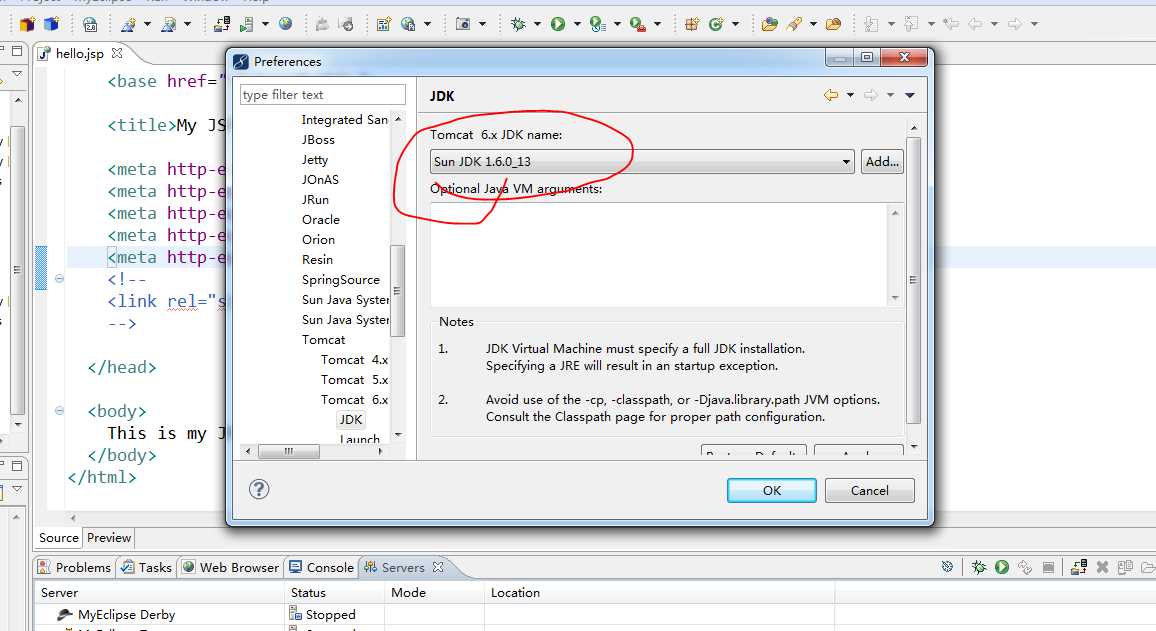Click the debug server icon in Servers view
This screenshot has width=1156, height=631.
978,567
